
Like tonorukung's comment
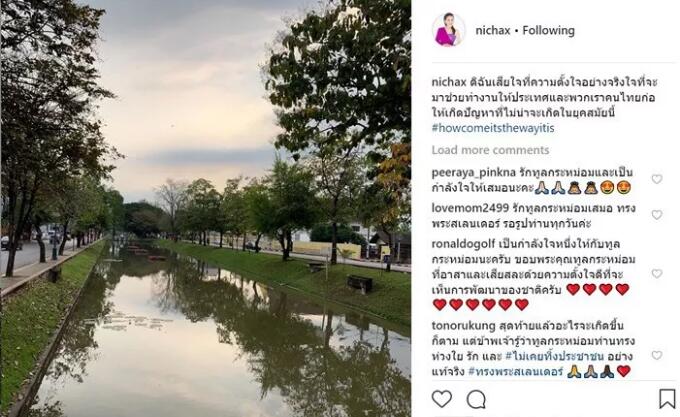tap(657, 355)
